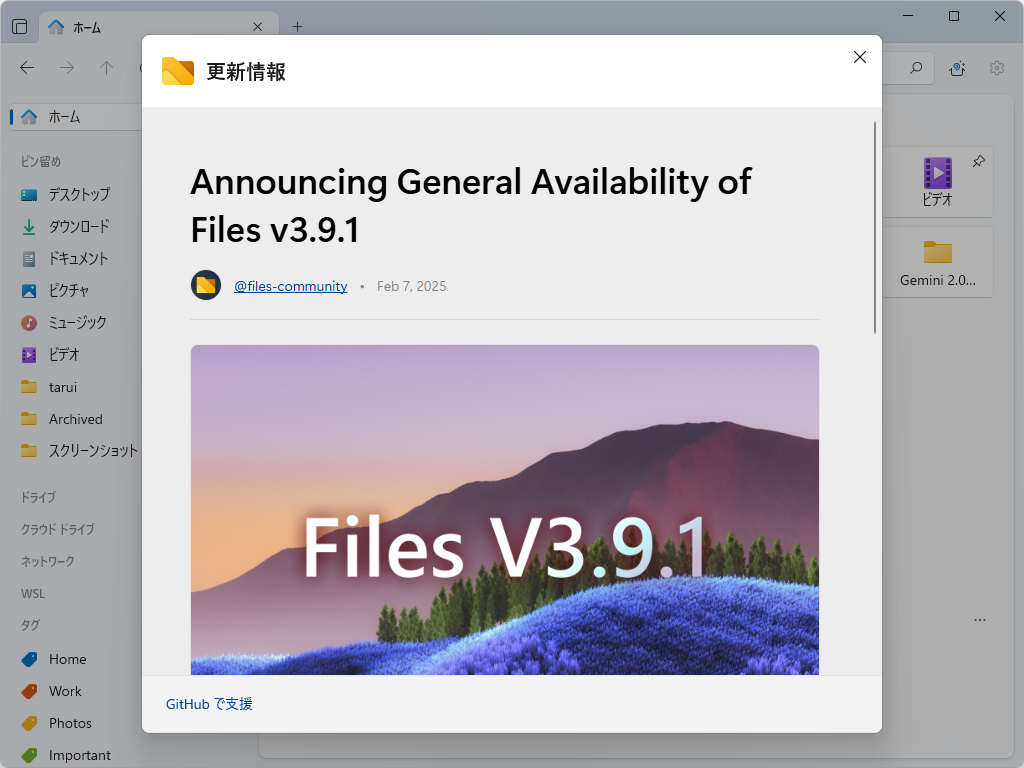Click the Files V3.9.1 banner image

[x=504, y=509]
